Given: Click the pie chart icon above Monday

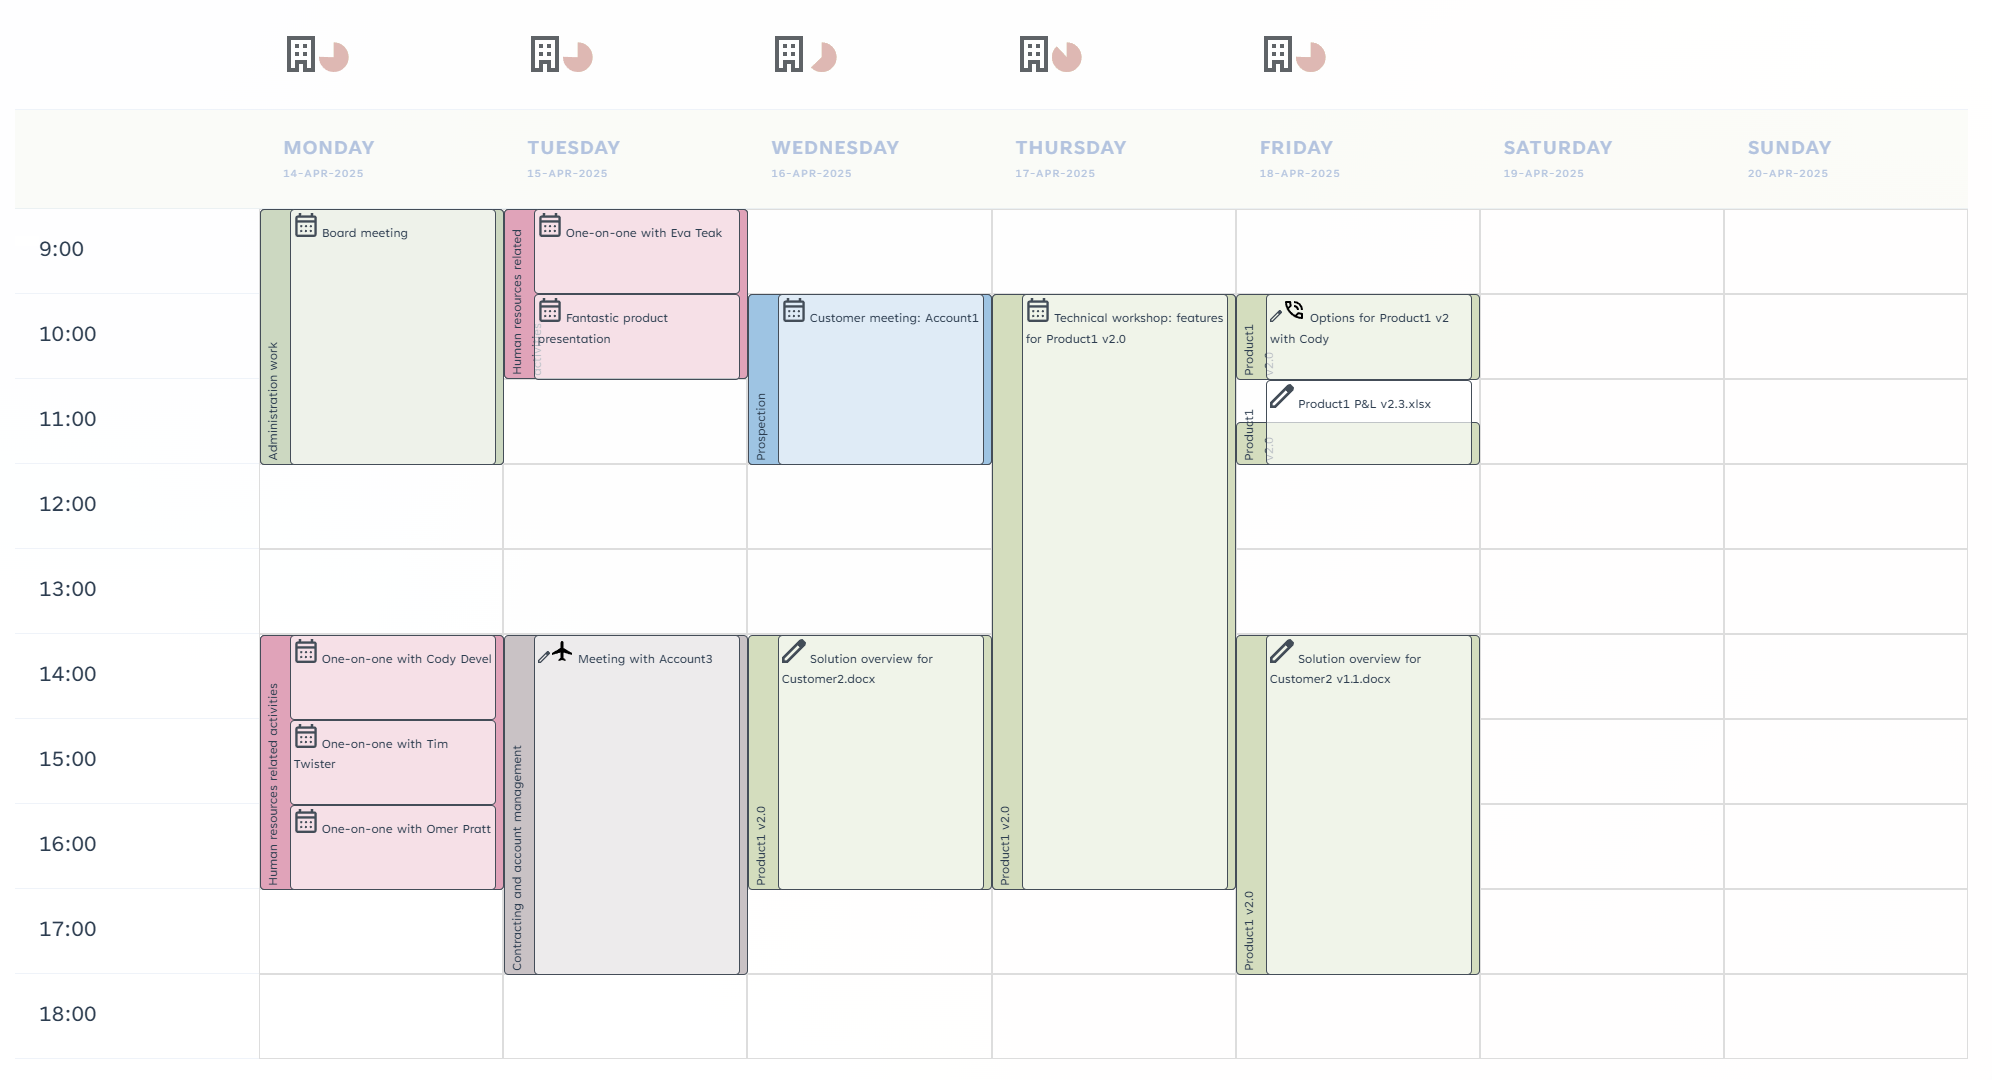Looking at the screenshot, I should tap(334, 57).
